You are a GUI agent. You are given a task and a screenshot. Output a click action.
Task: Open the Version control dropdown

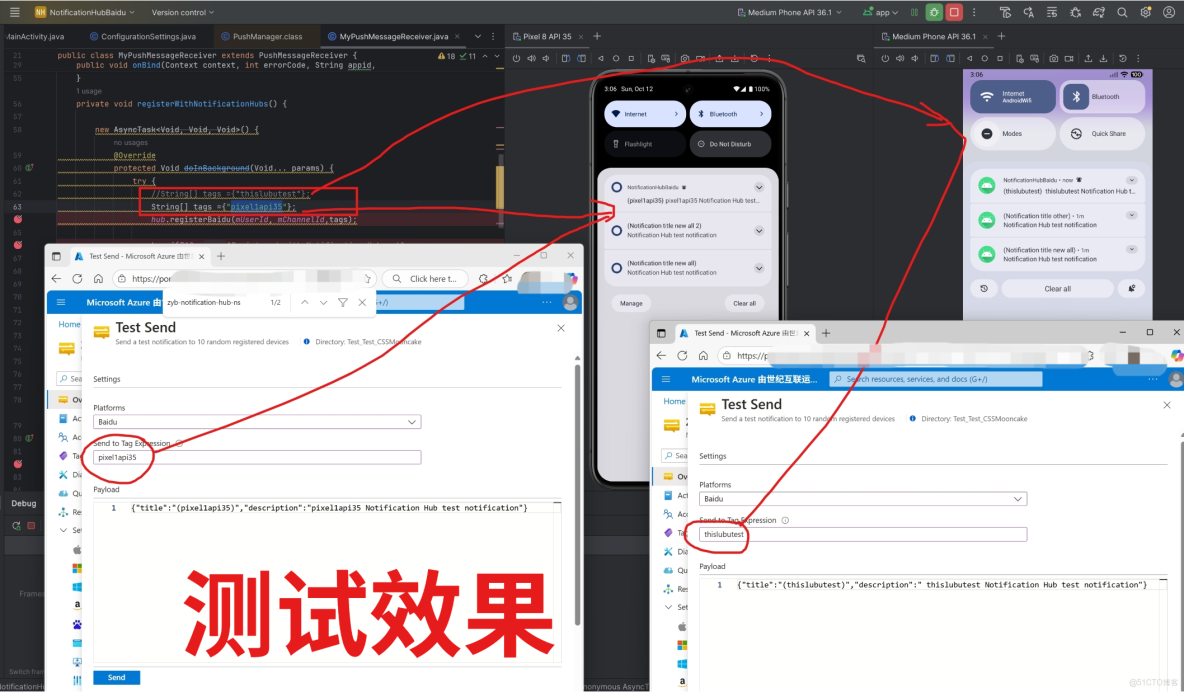180,12
